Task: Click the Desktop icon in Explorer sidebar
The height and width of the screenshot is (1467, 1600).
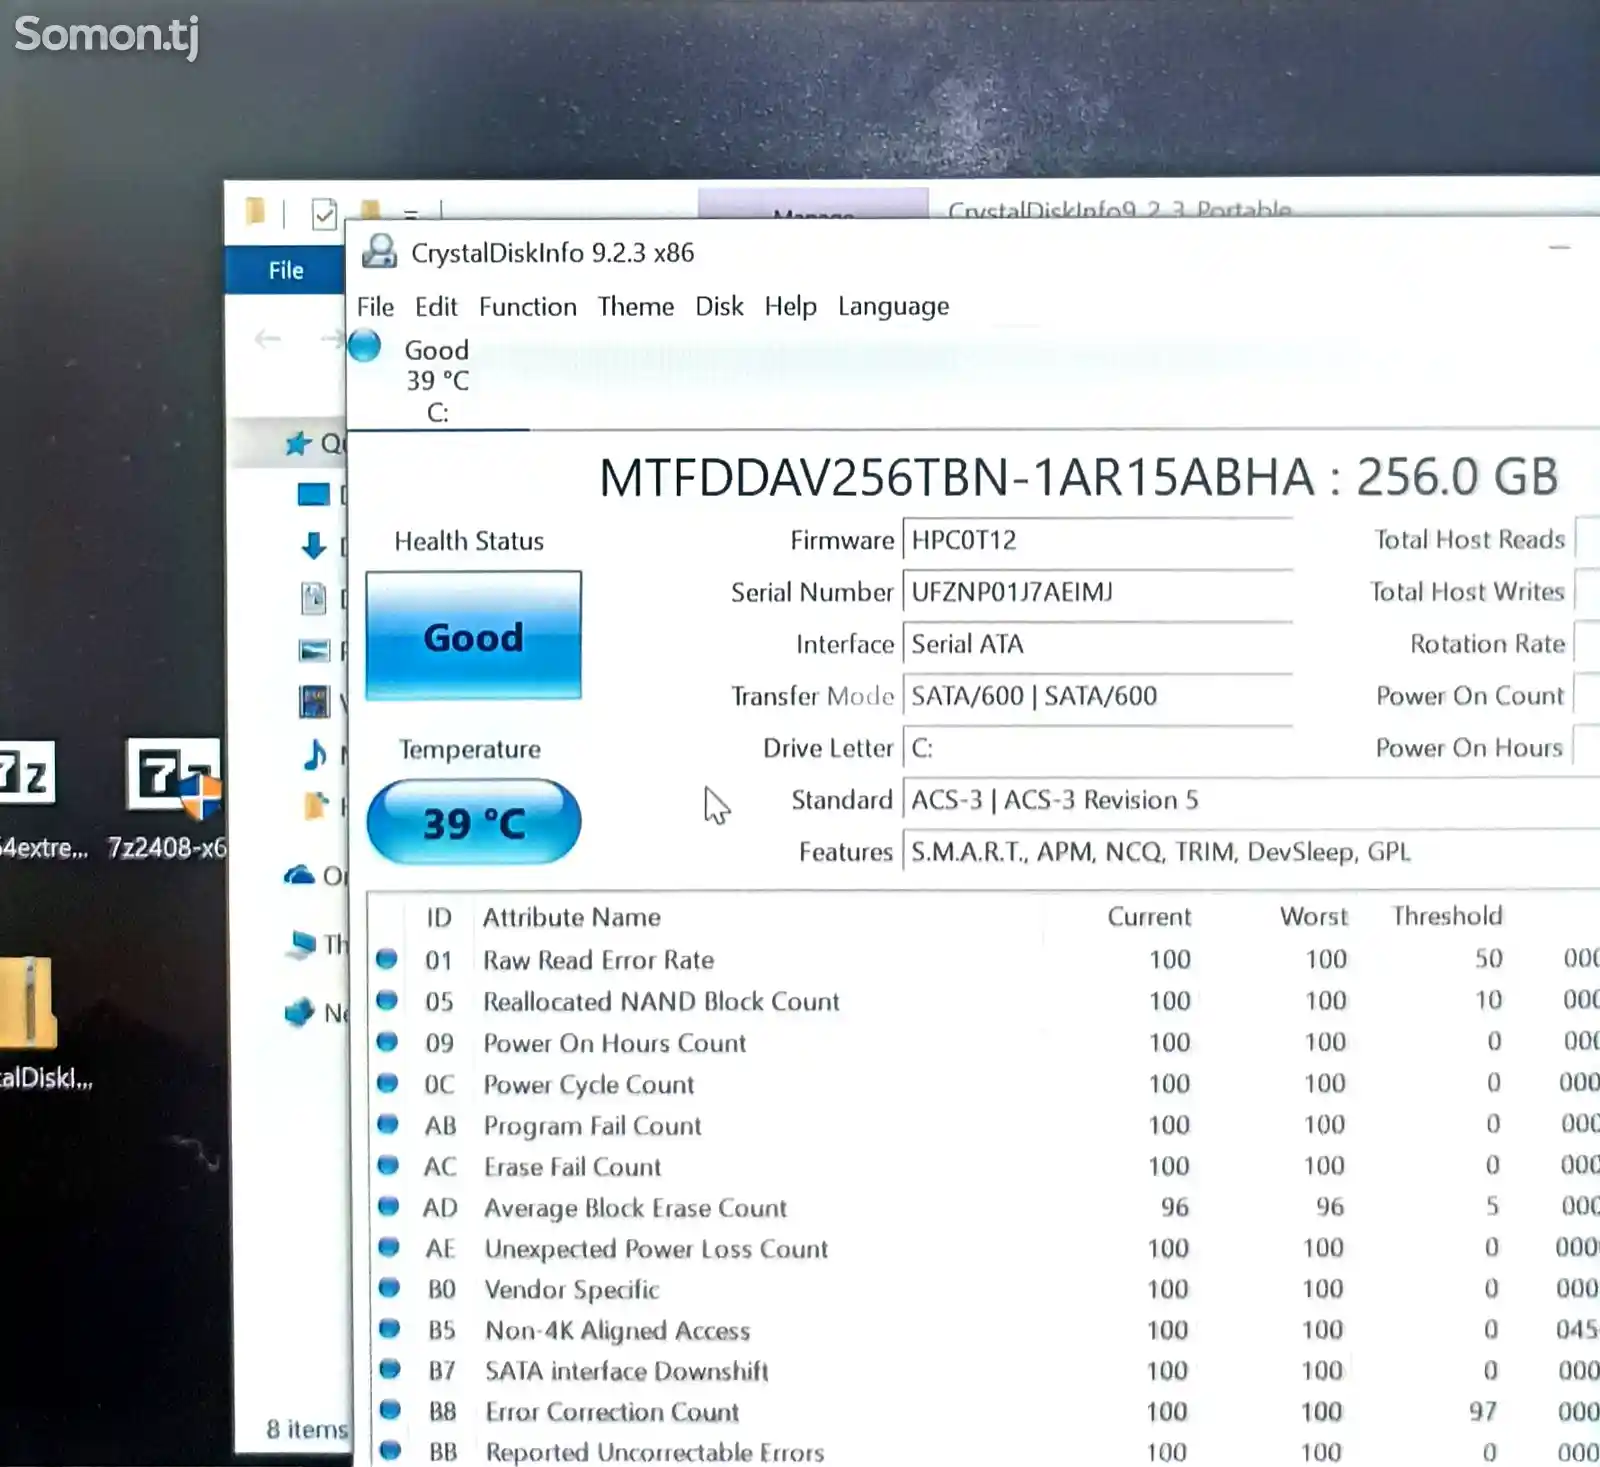Action: pyautogui.click(x=313, y=494)
